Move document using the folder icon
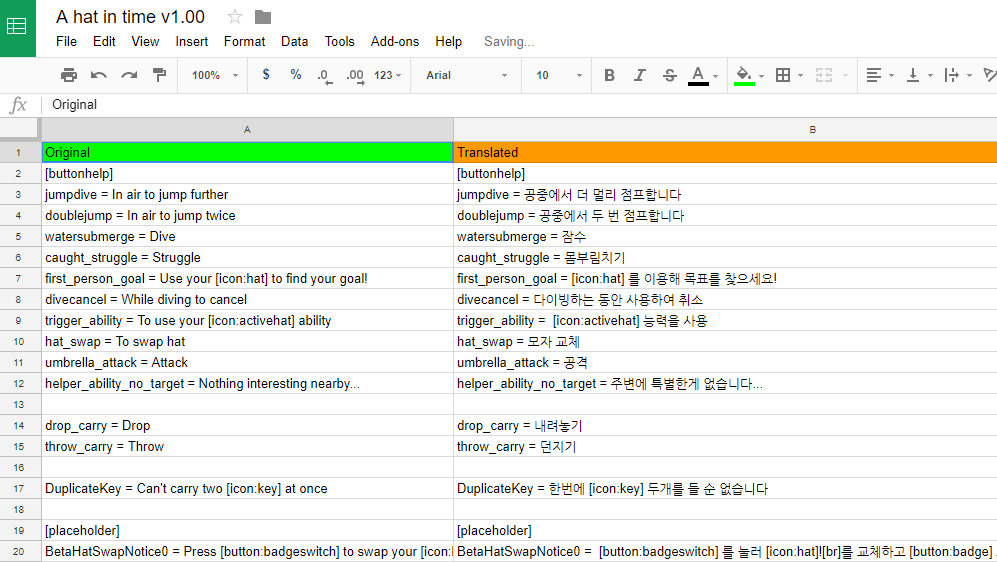Viewport: 997px width, 562px height. click(x=263, y=17)
